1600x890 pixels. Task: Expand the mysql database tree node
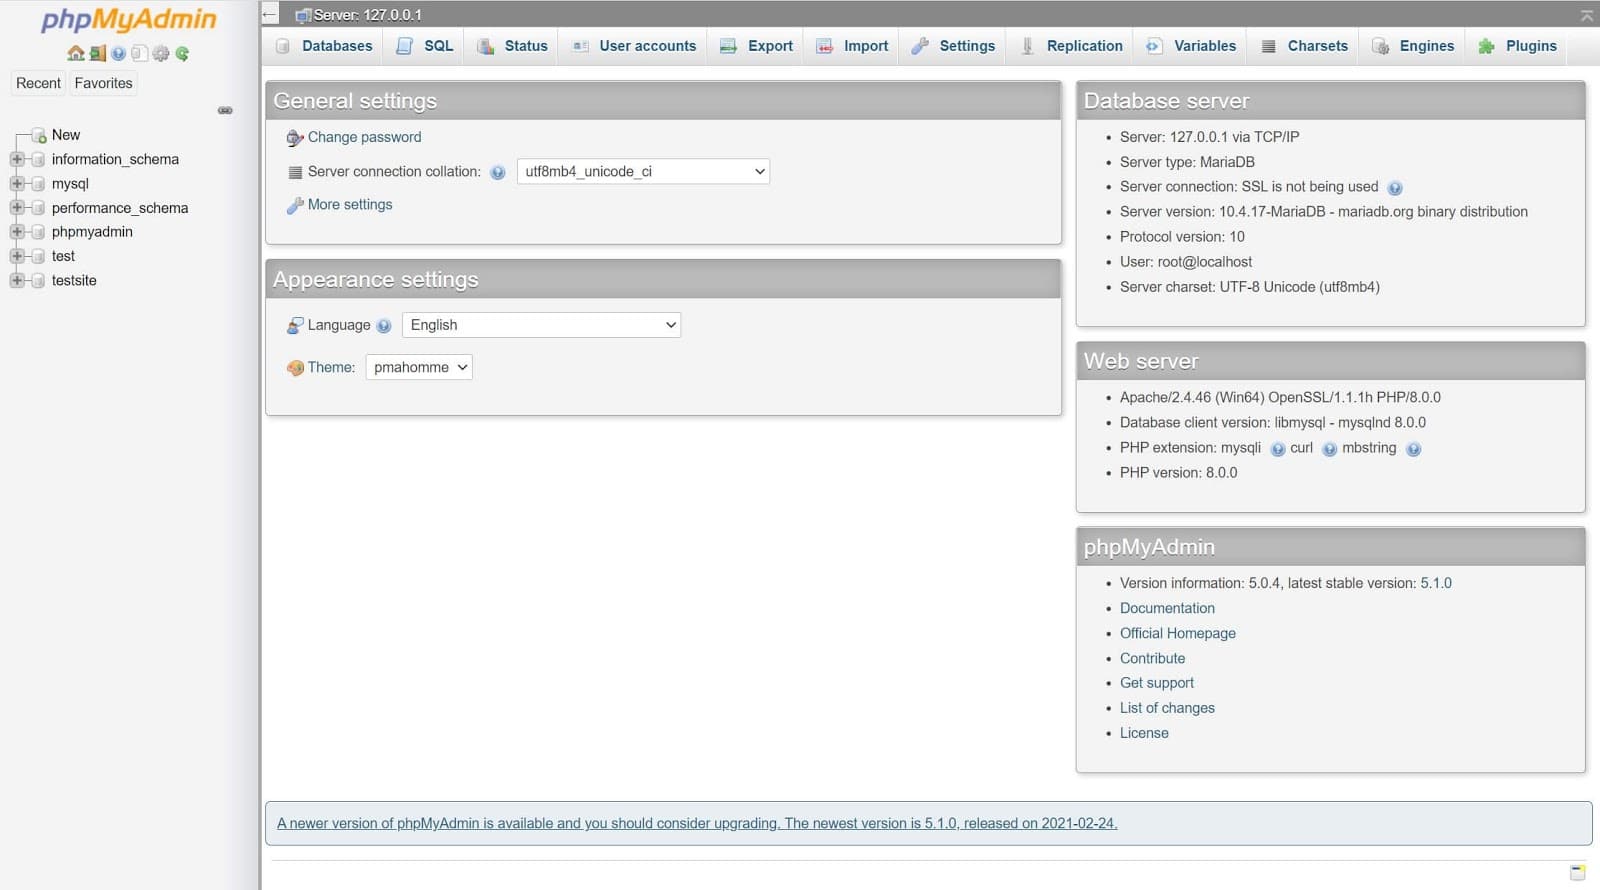[17, 184]
